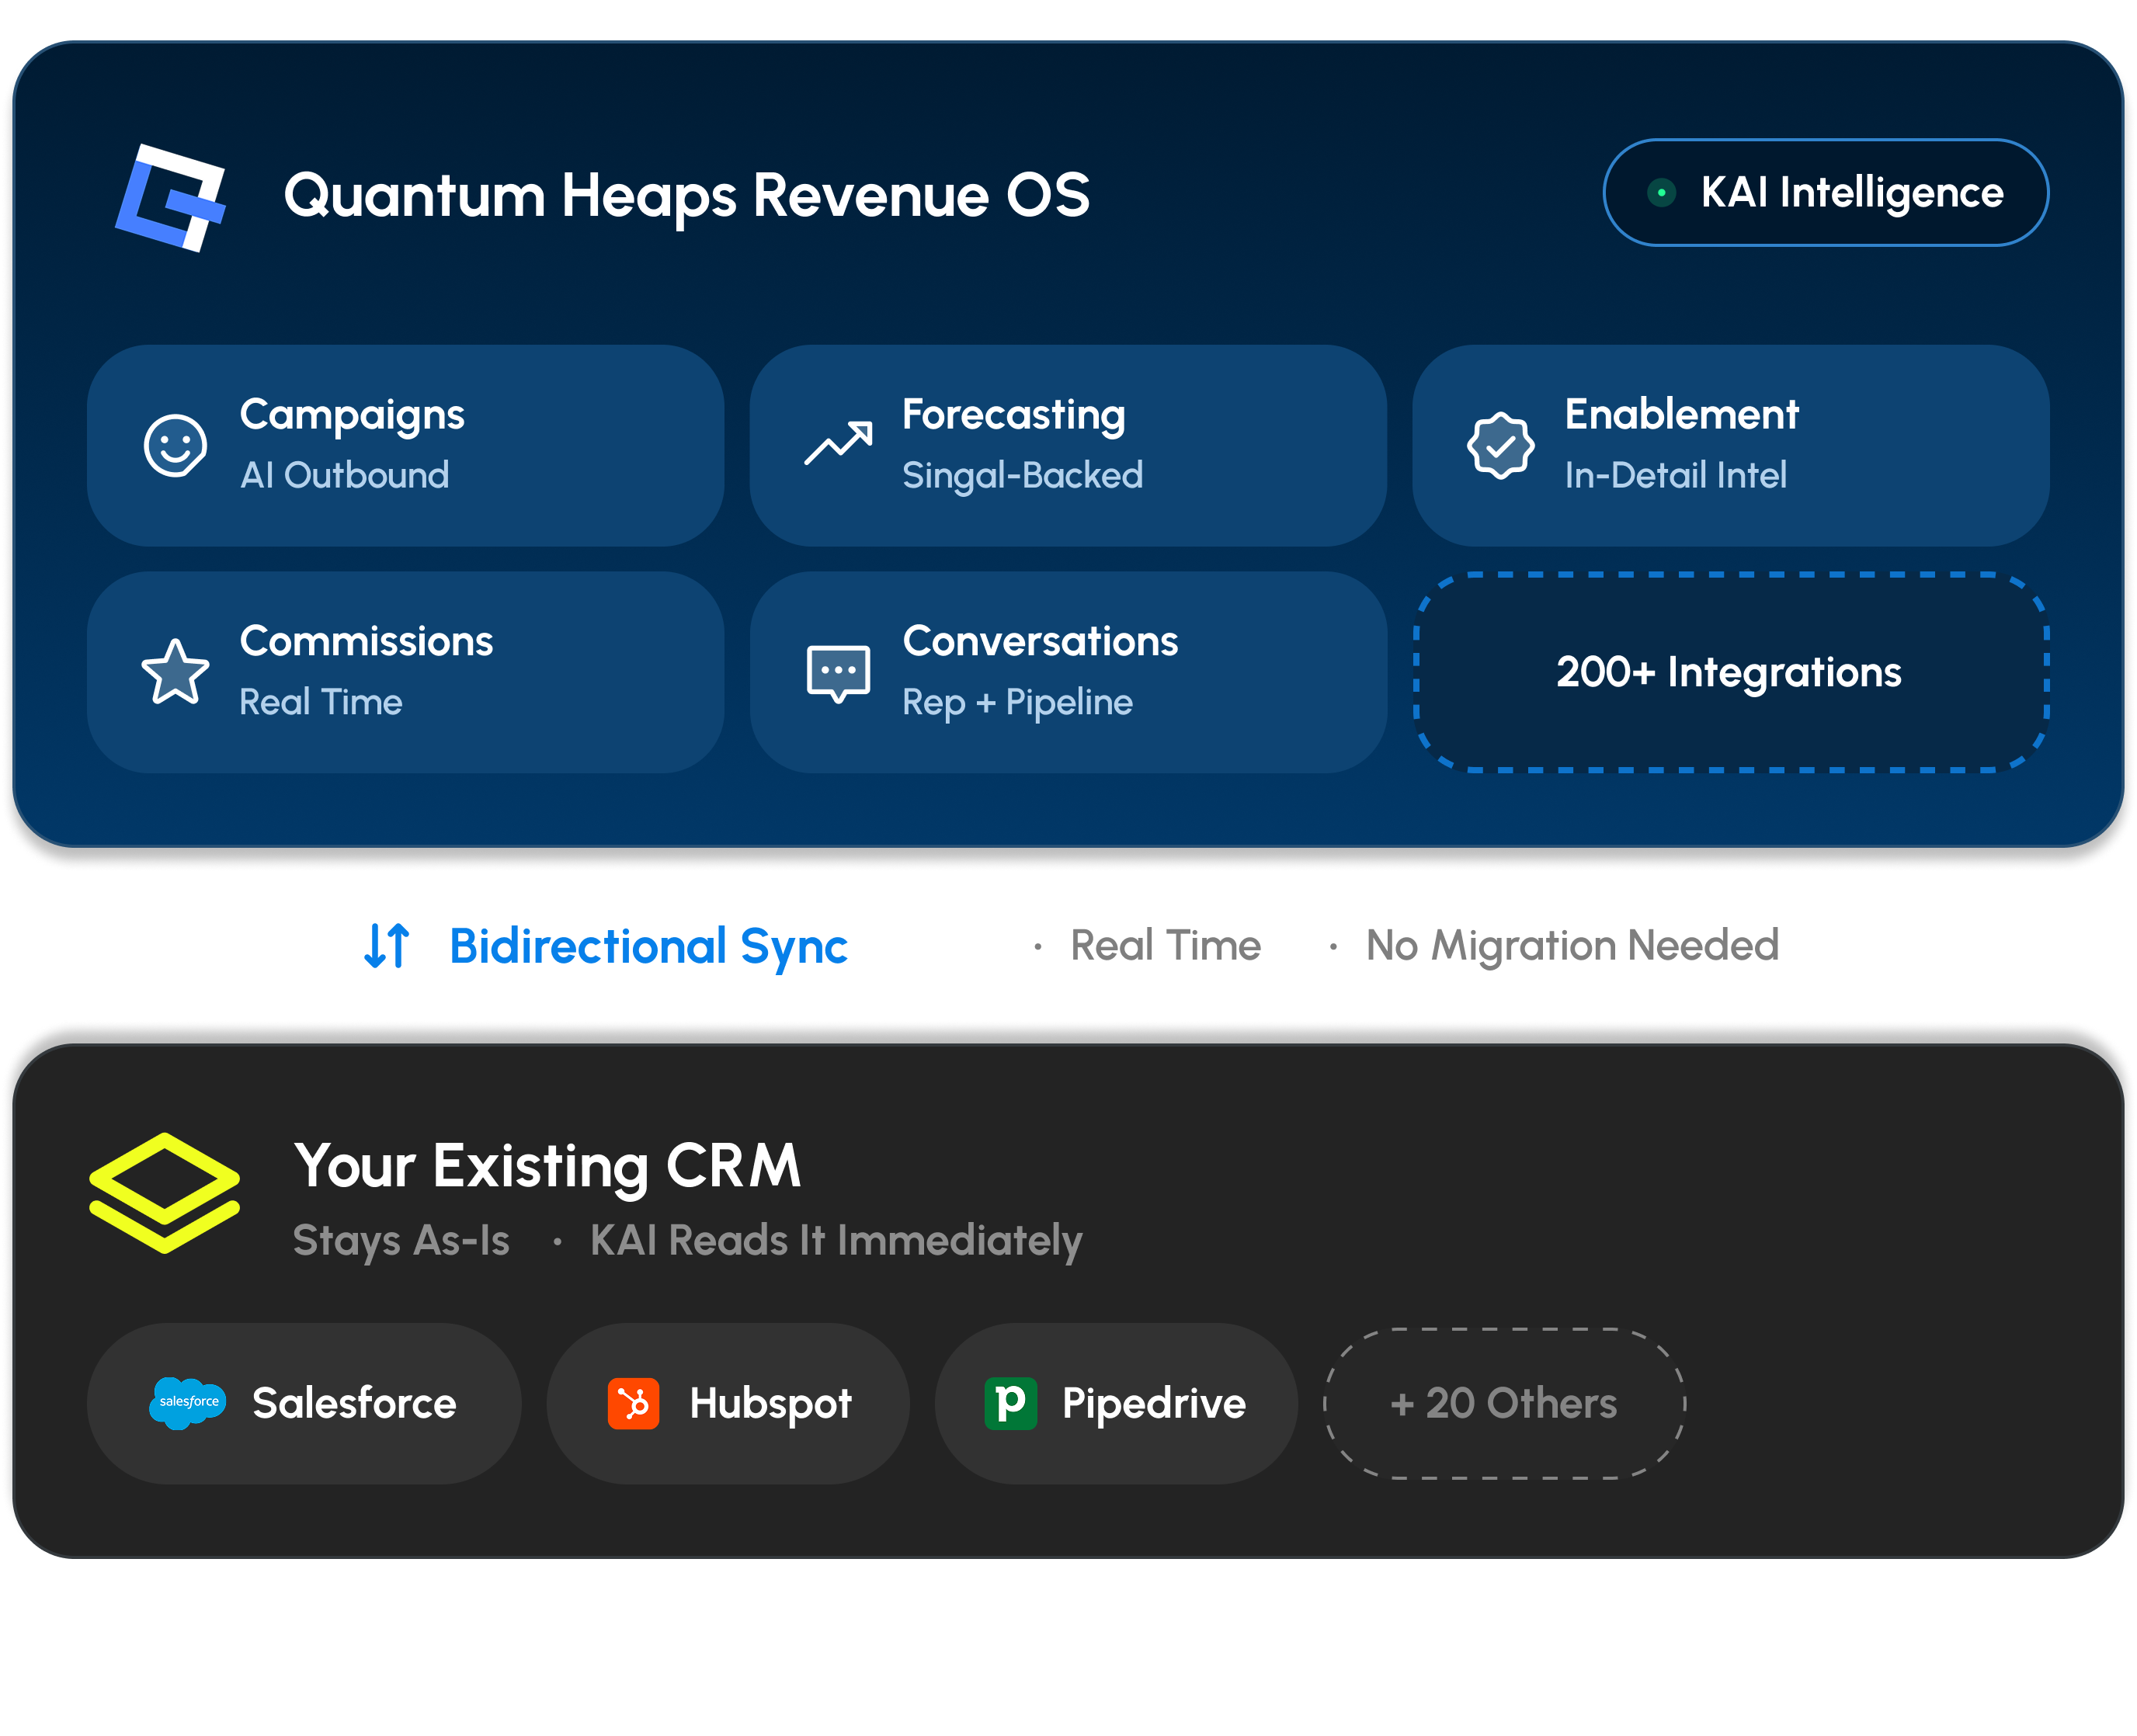The image size is (2137, 1736).
Task: Click the bidirectional sync arrows icon
Action: click(387, 945)
